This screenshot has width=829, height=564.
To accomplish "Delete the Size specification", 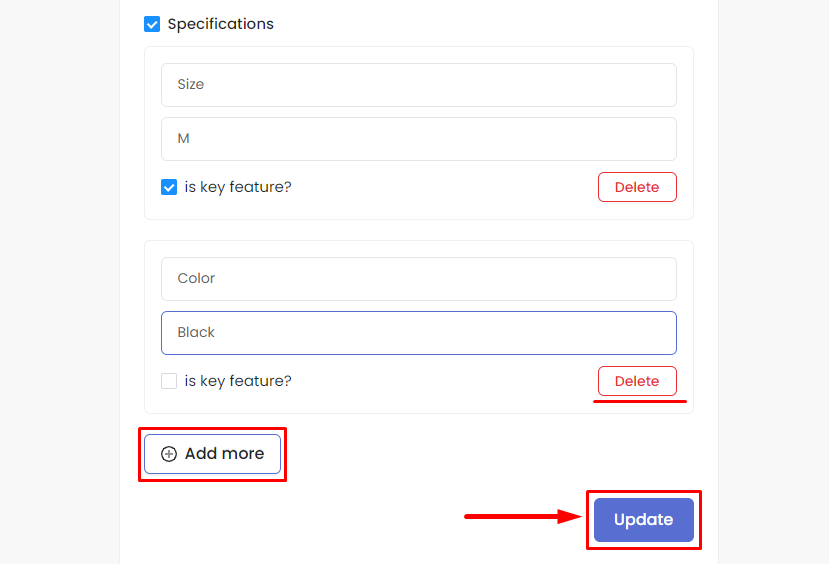I will click(x=637, y=187).
